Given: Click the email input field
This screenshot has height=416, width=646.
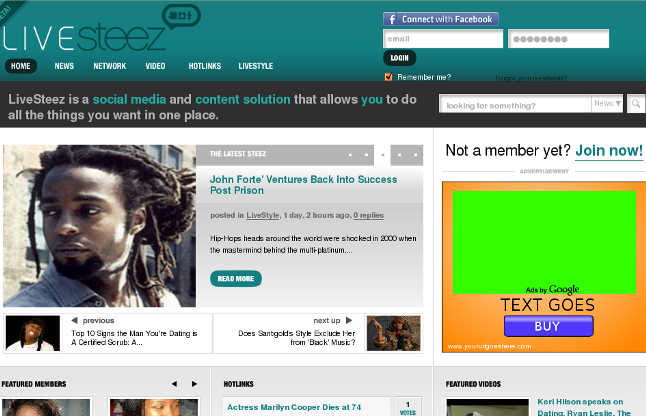Looking at the screenshot, I should coord(443,39).
